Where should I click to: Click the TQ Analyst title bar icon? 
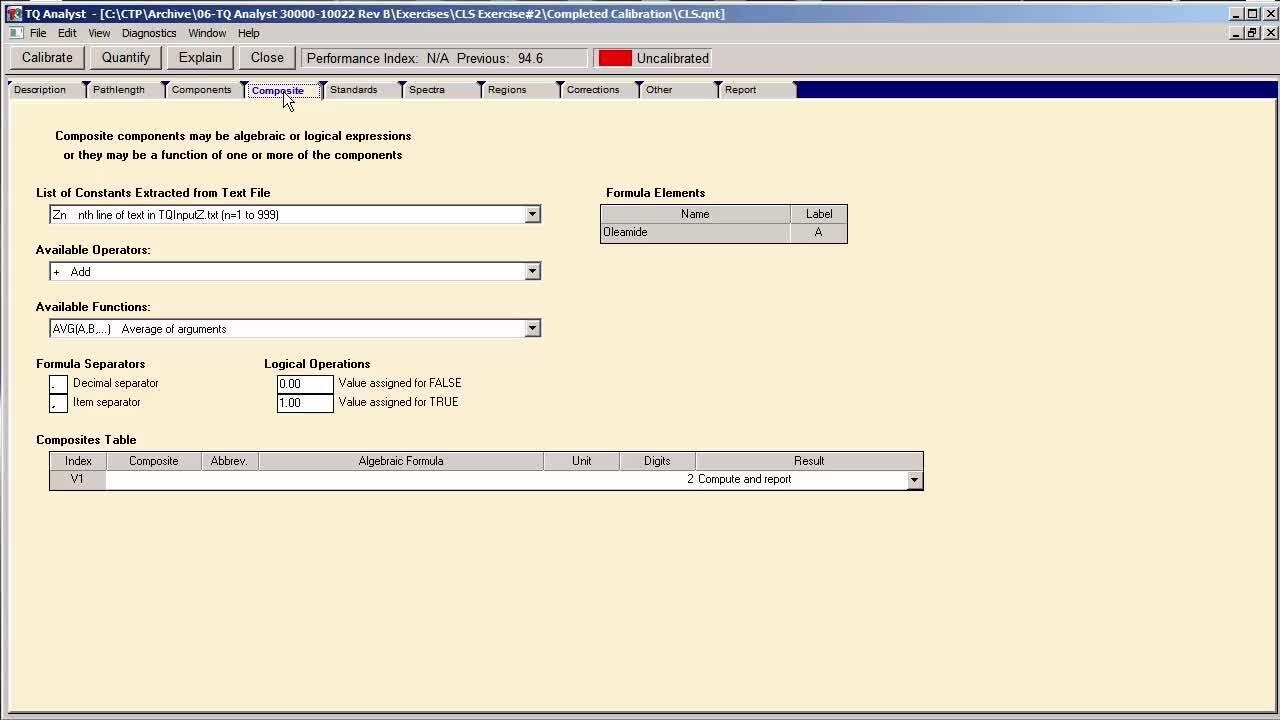pos(14,14)
